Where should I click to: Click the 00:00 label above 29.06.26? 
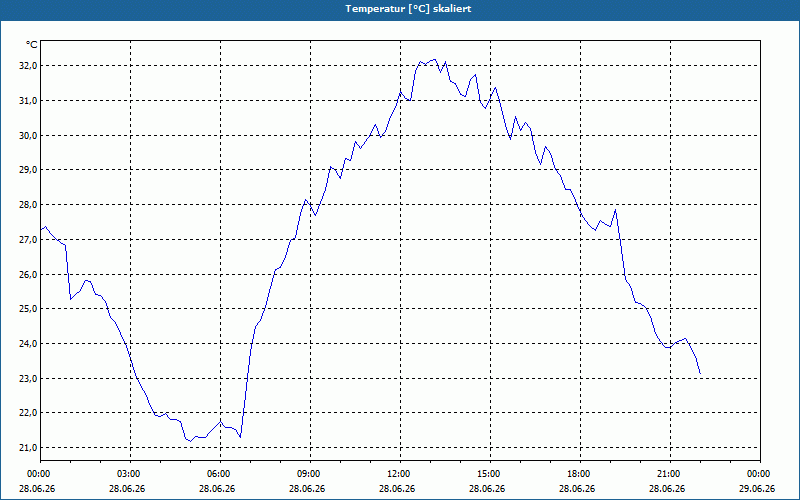click(760, 474)
